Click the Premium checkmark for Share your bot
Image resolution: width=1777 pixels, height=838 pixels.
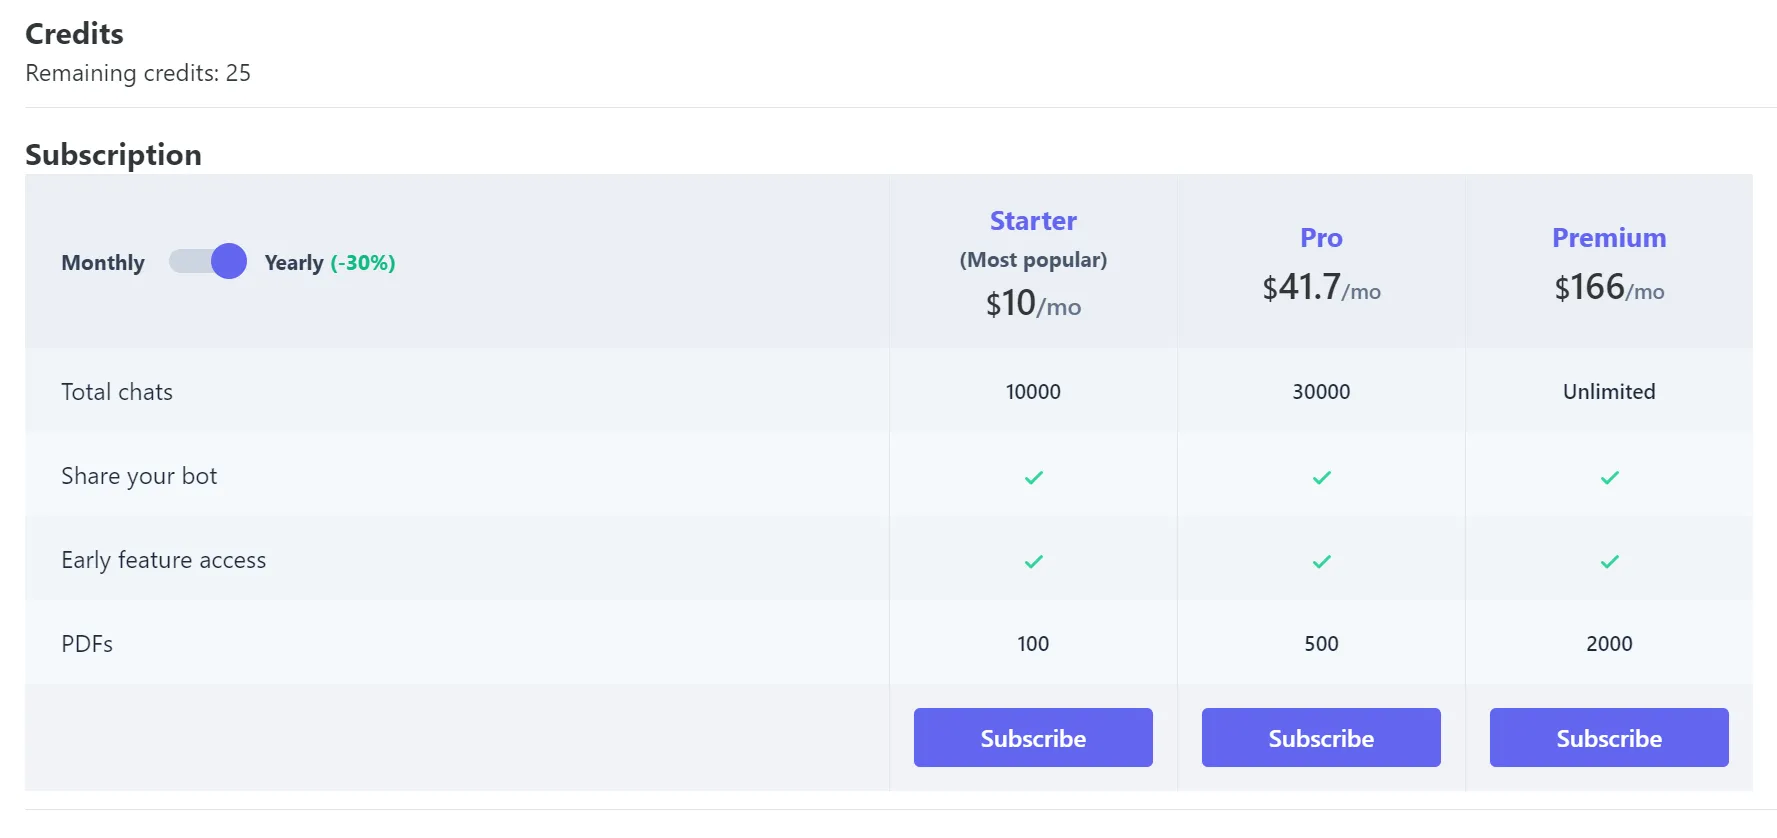tap(1609, 477)
